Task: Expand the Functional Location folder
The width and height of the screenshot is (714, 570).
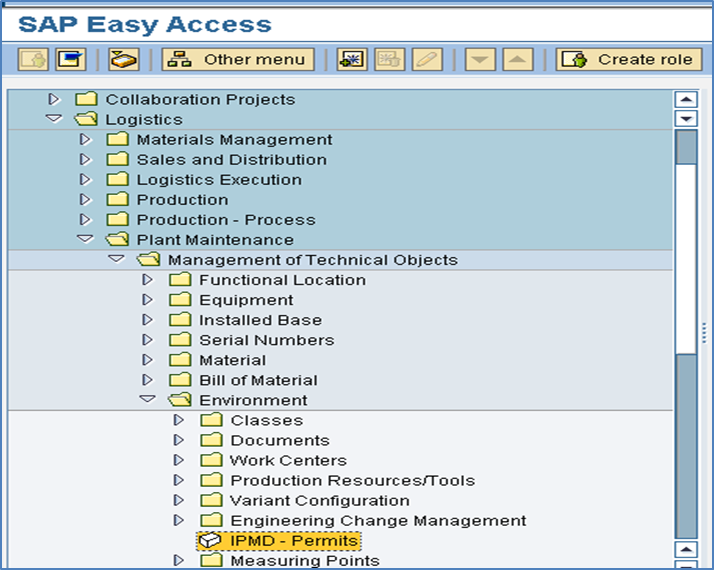Action: click(147, 280)
